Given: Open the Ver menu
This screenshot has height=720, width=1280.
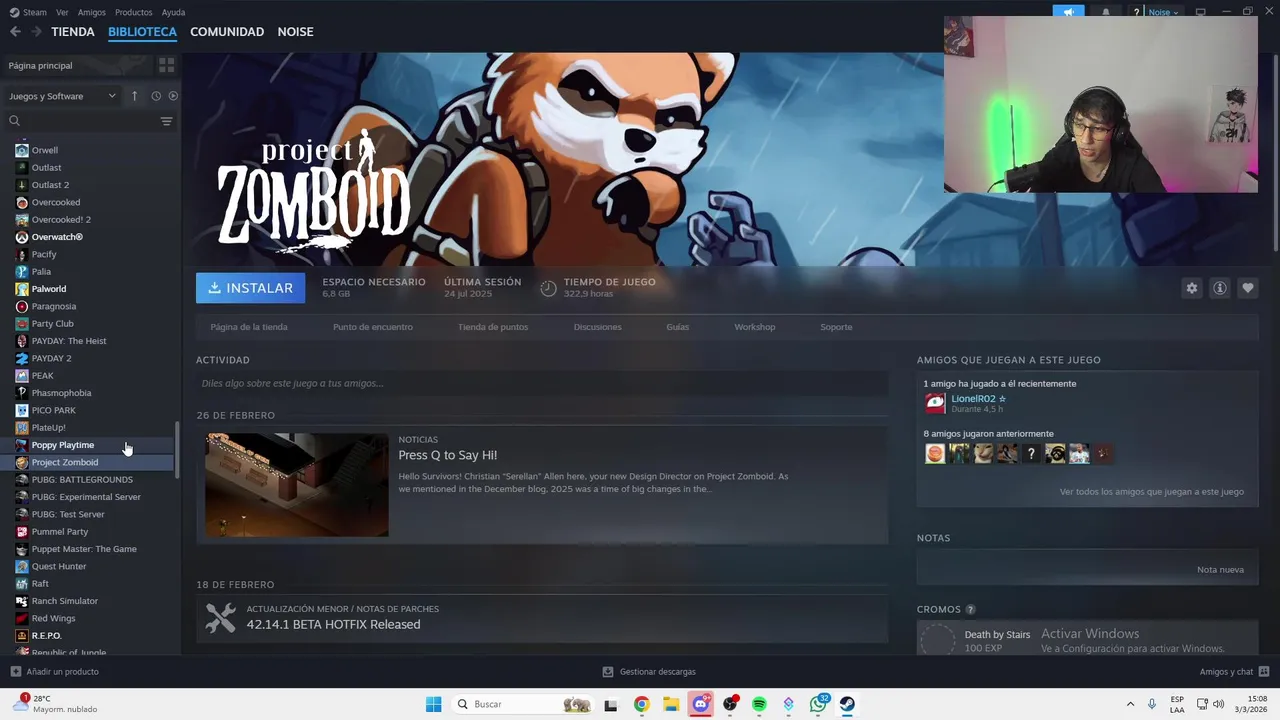Looking at the screenshot, I should pos(62,12).
